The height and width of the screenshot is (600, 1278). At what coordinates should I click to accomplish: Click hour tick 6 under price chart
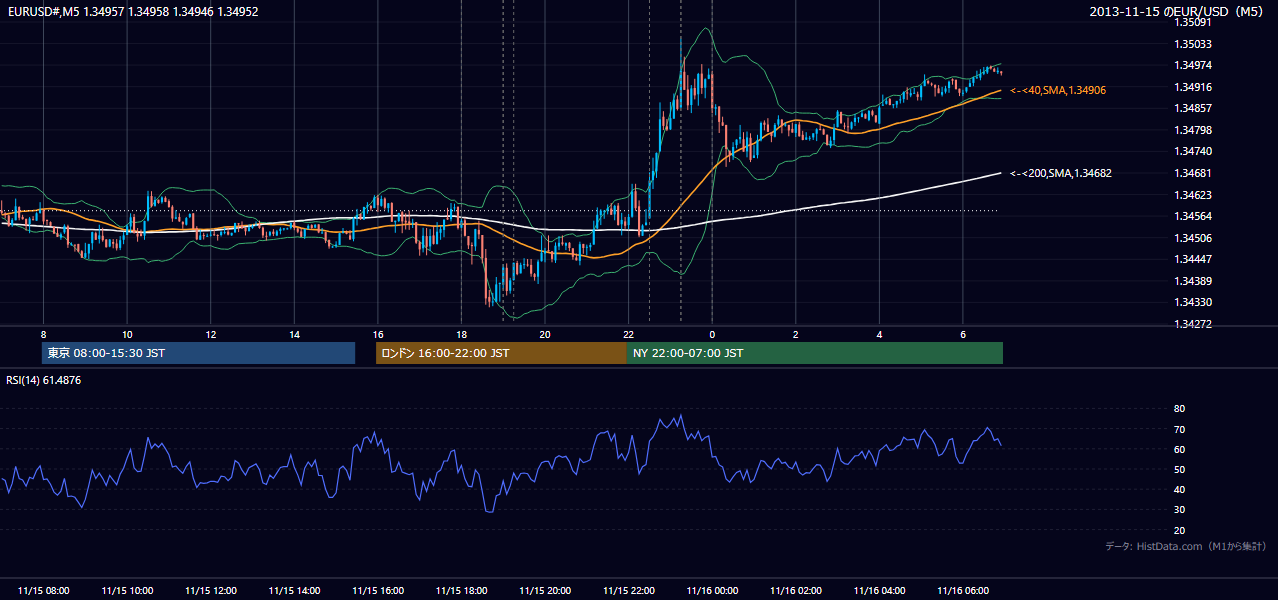[963, 334]
